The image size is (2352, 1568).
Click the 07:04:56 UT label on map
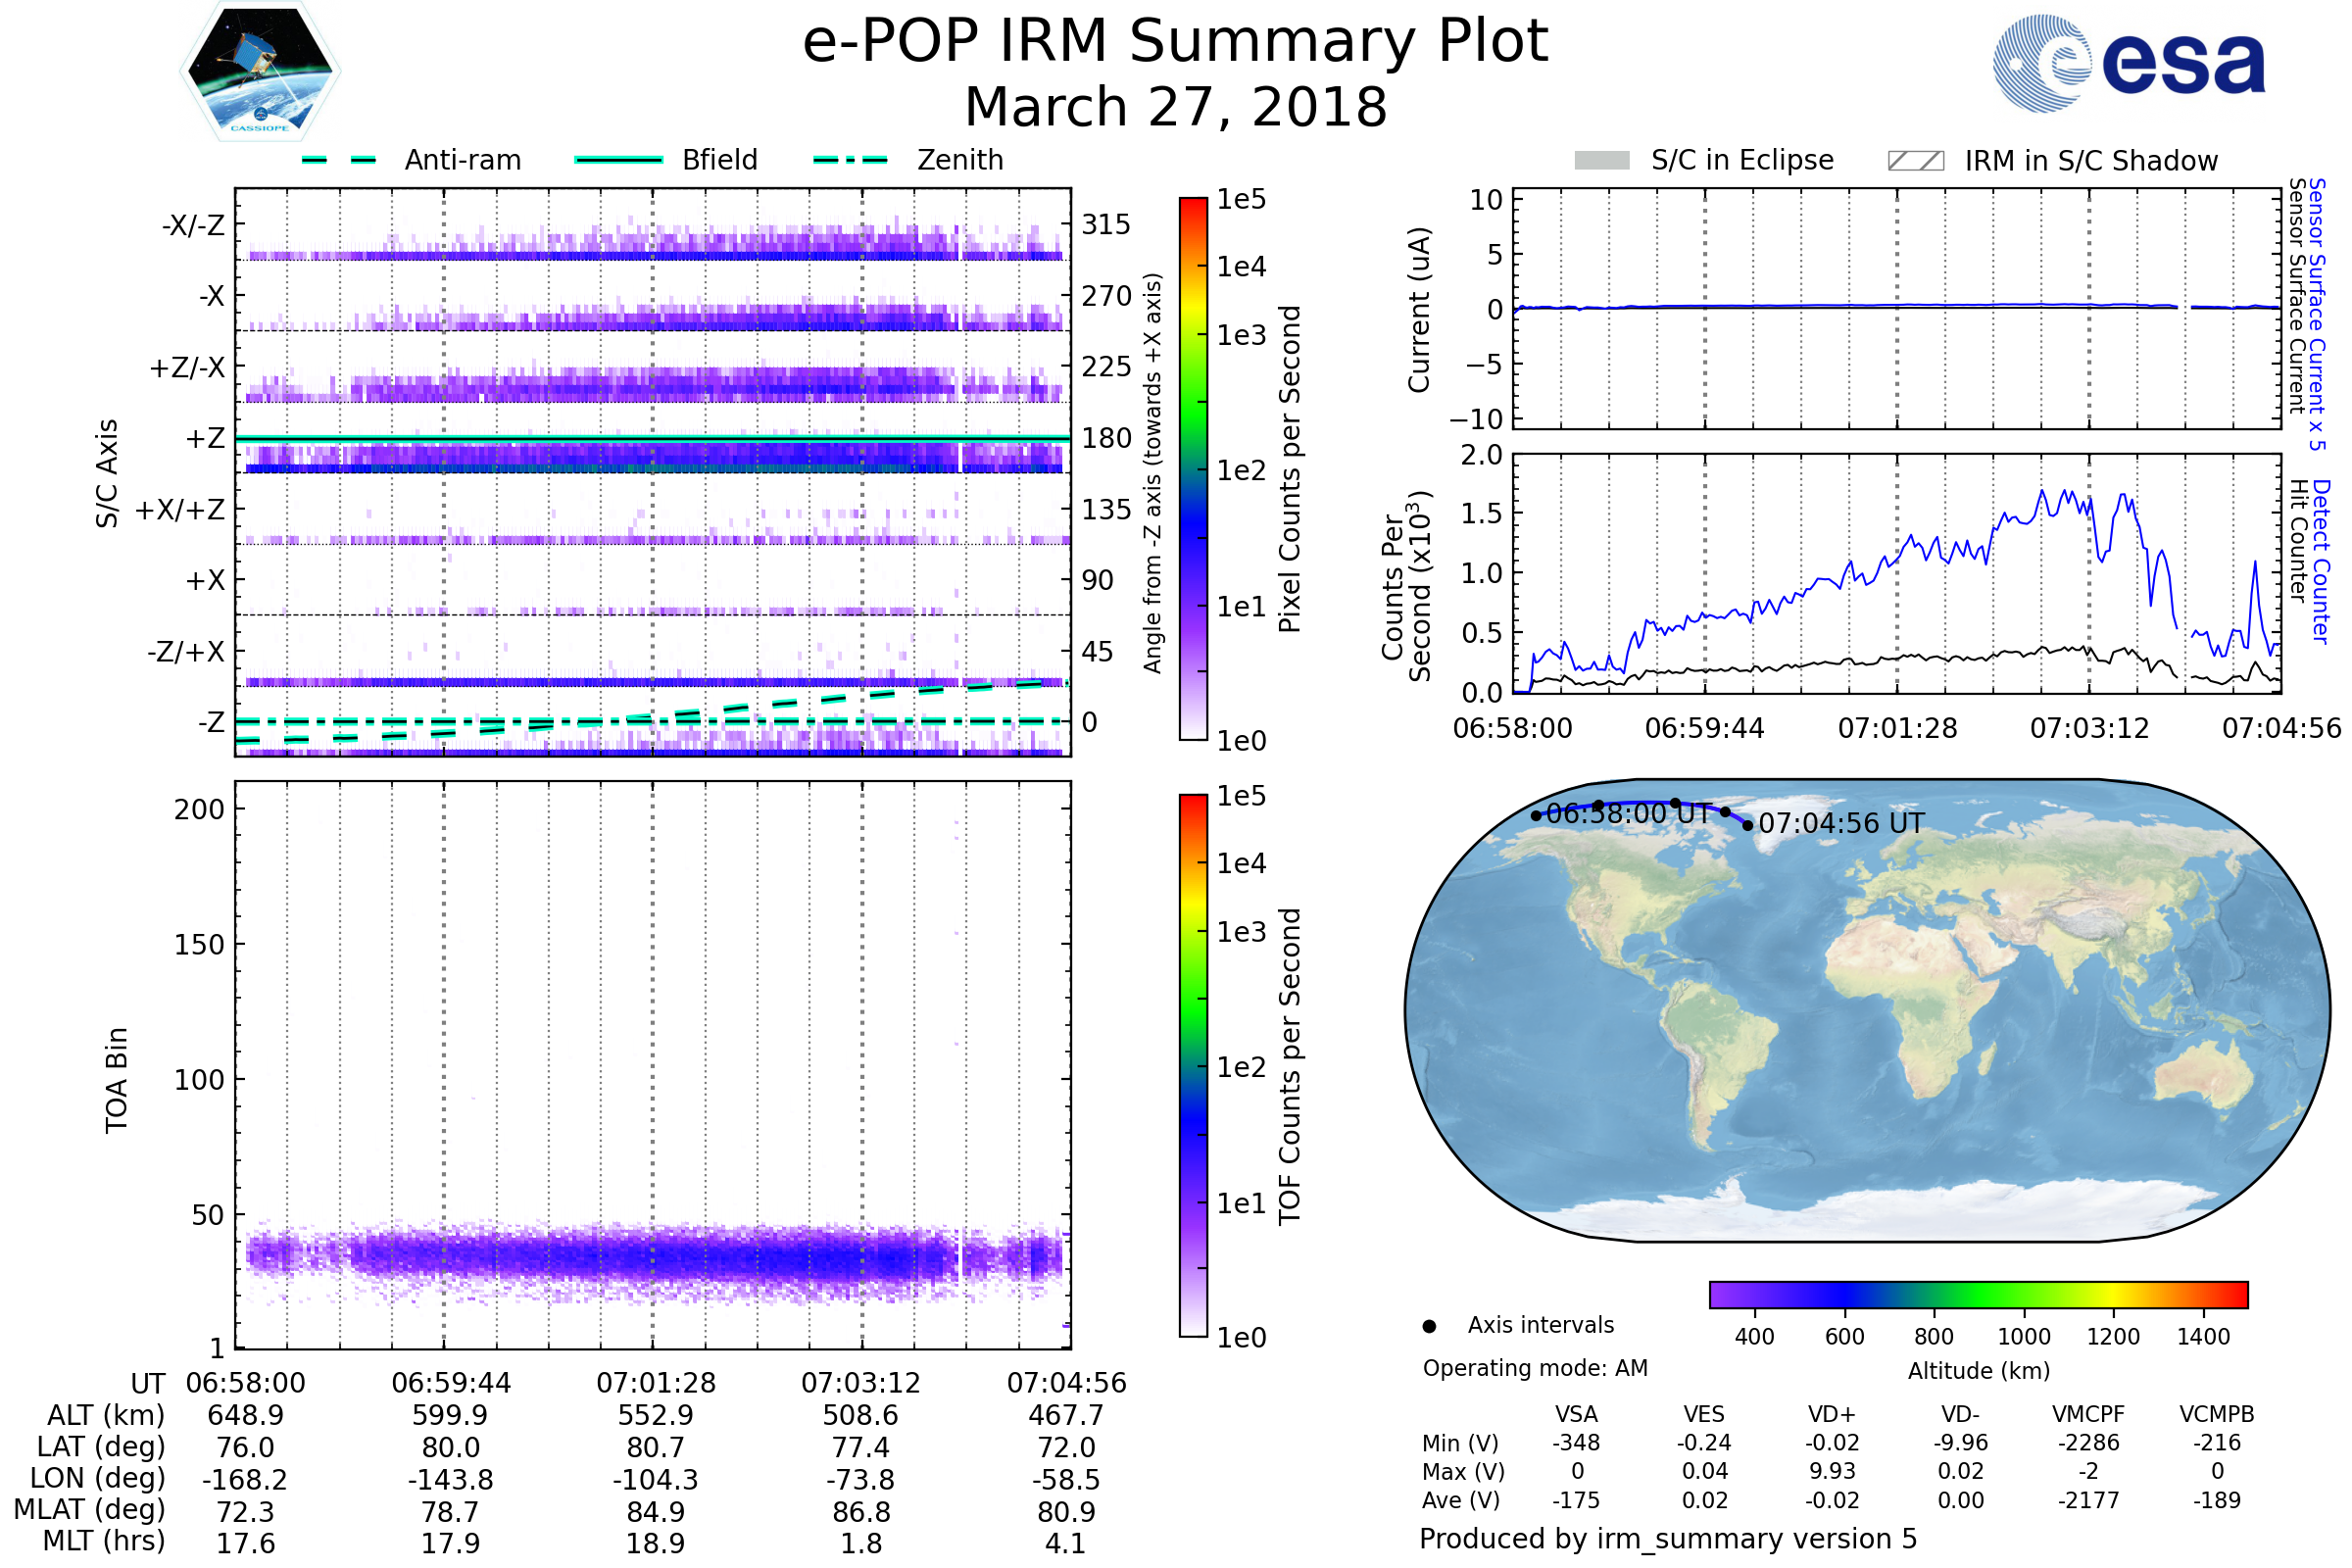(1841, 824)
